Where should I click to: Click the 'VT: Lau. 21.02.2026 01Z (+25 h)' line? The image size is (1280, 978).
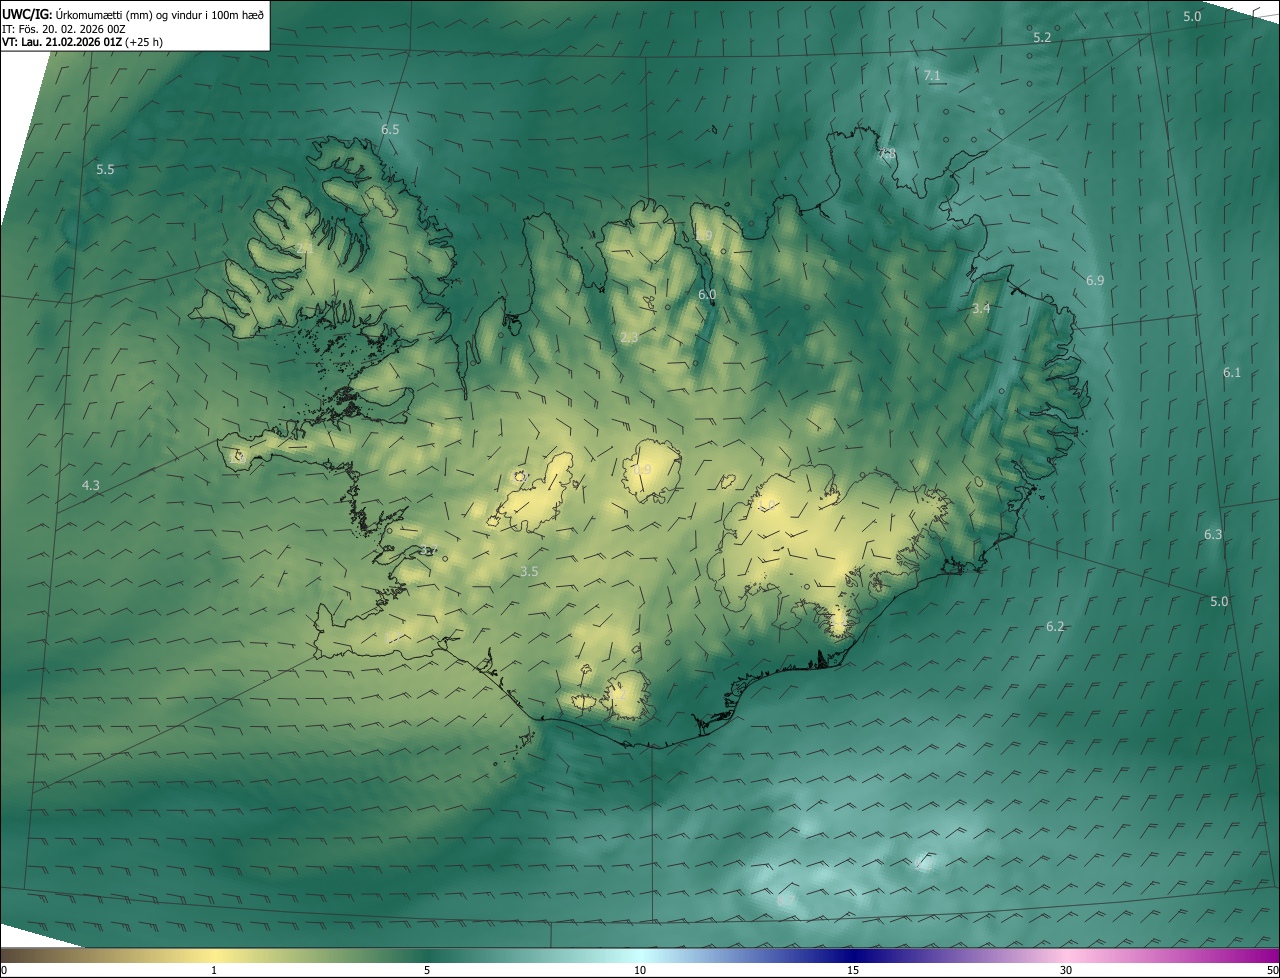pyautogui.click(x=83, y=42)
